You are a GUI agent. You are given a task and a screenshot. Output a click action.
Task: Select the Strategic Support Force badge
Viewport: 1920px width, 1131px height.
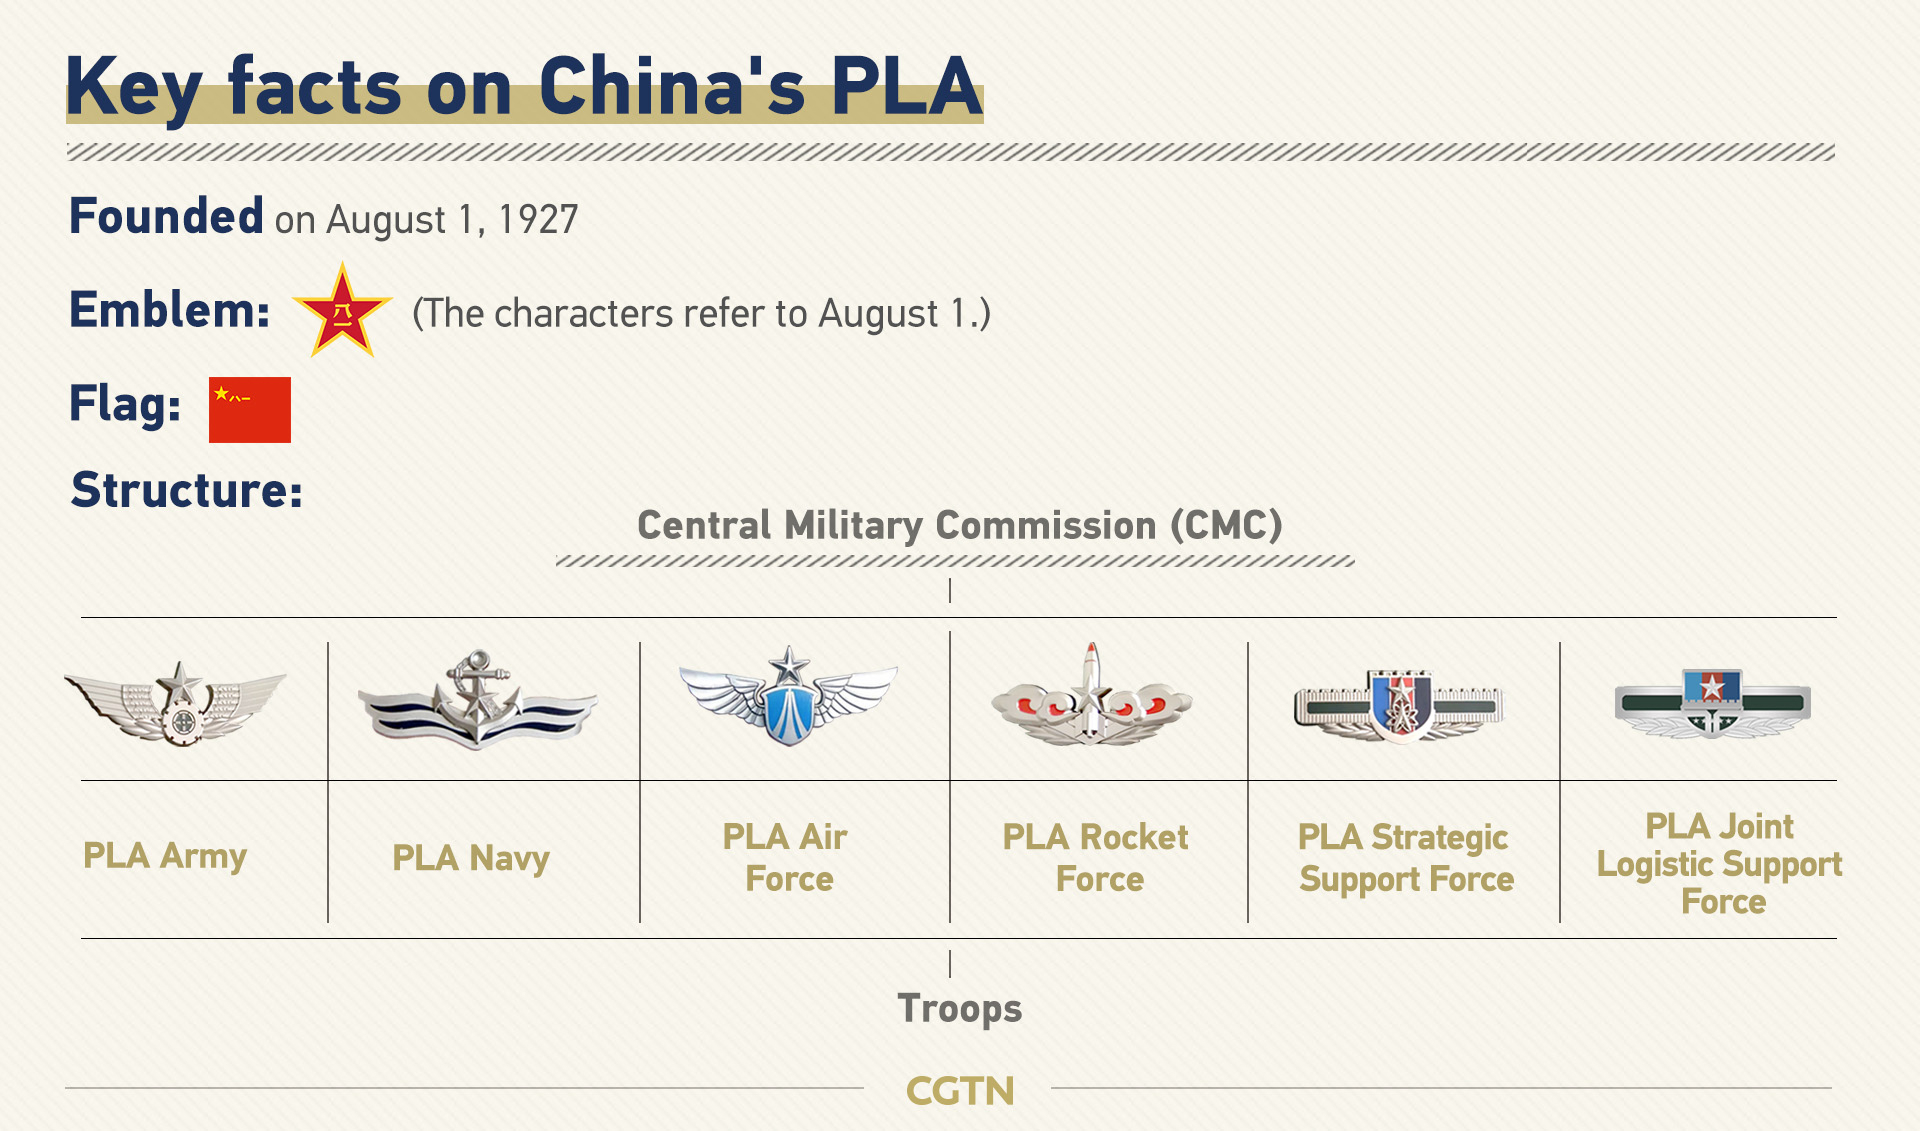[x=1400, y=706]
